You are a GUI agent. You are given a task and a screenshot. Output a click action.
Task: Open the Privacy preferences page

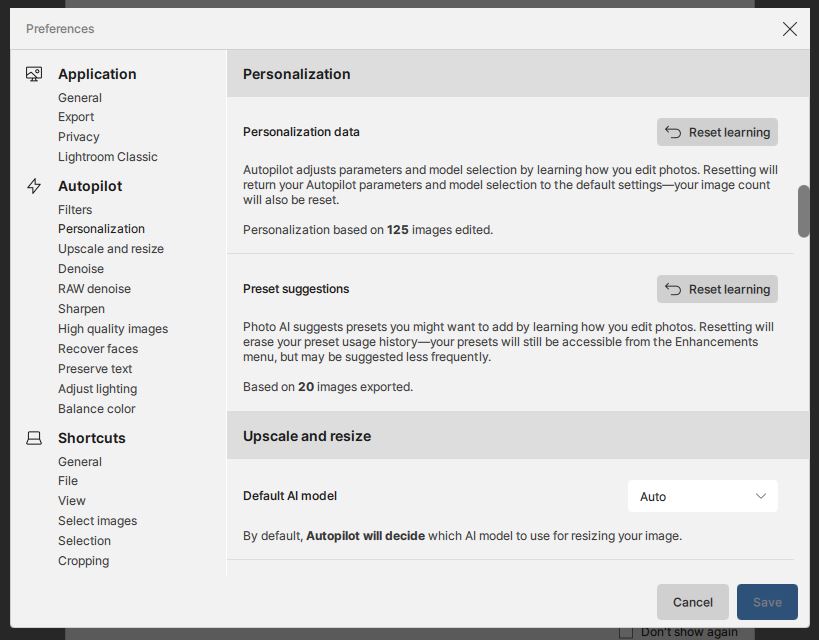[x=78, y=136]
